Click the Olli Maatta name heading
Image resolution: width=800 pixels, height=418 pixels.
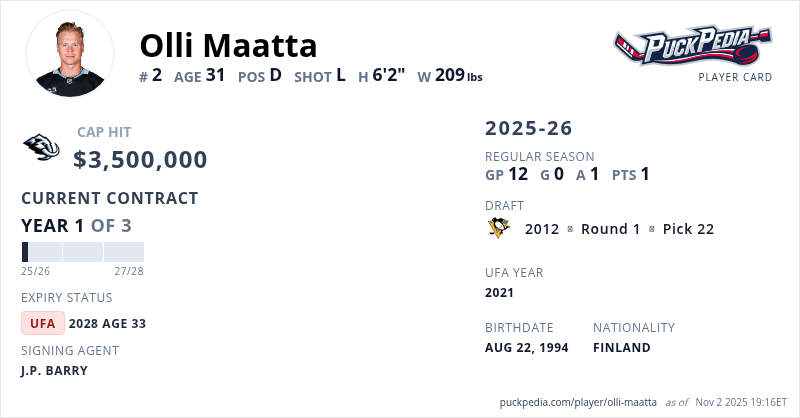[228, 45]
